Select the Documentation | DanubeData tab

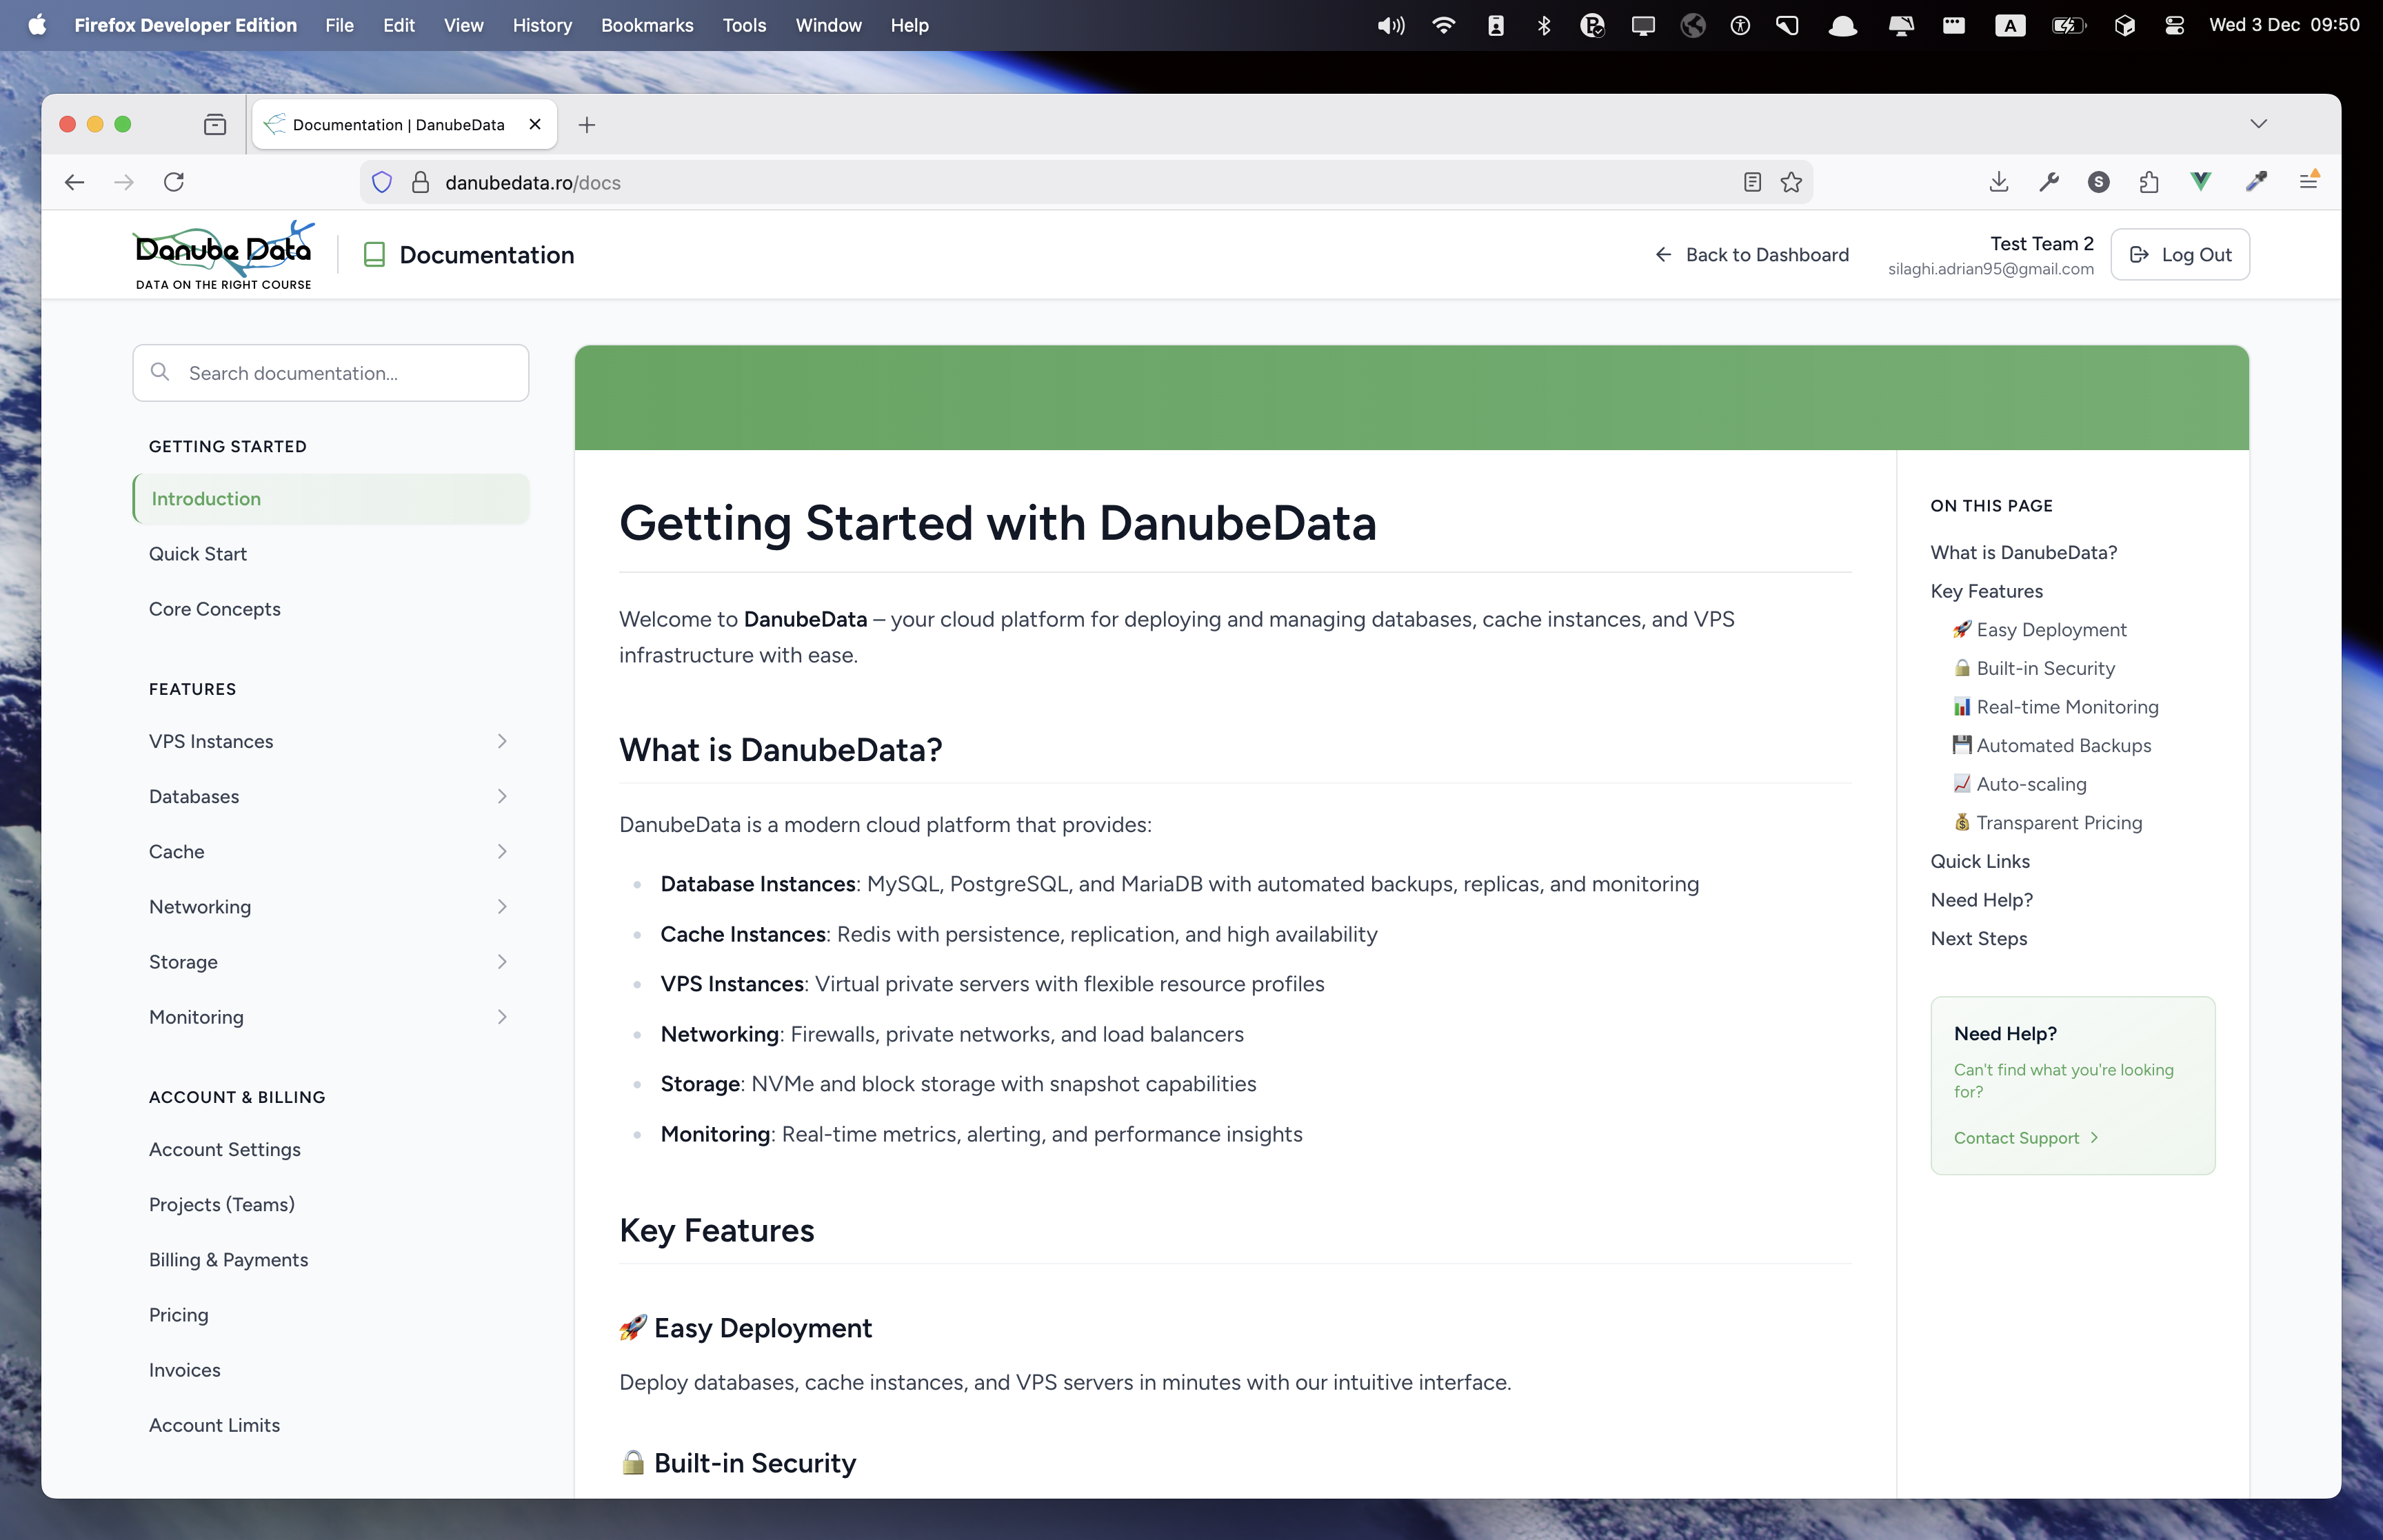pyautogui.click(x=398, y=124)
